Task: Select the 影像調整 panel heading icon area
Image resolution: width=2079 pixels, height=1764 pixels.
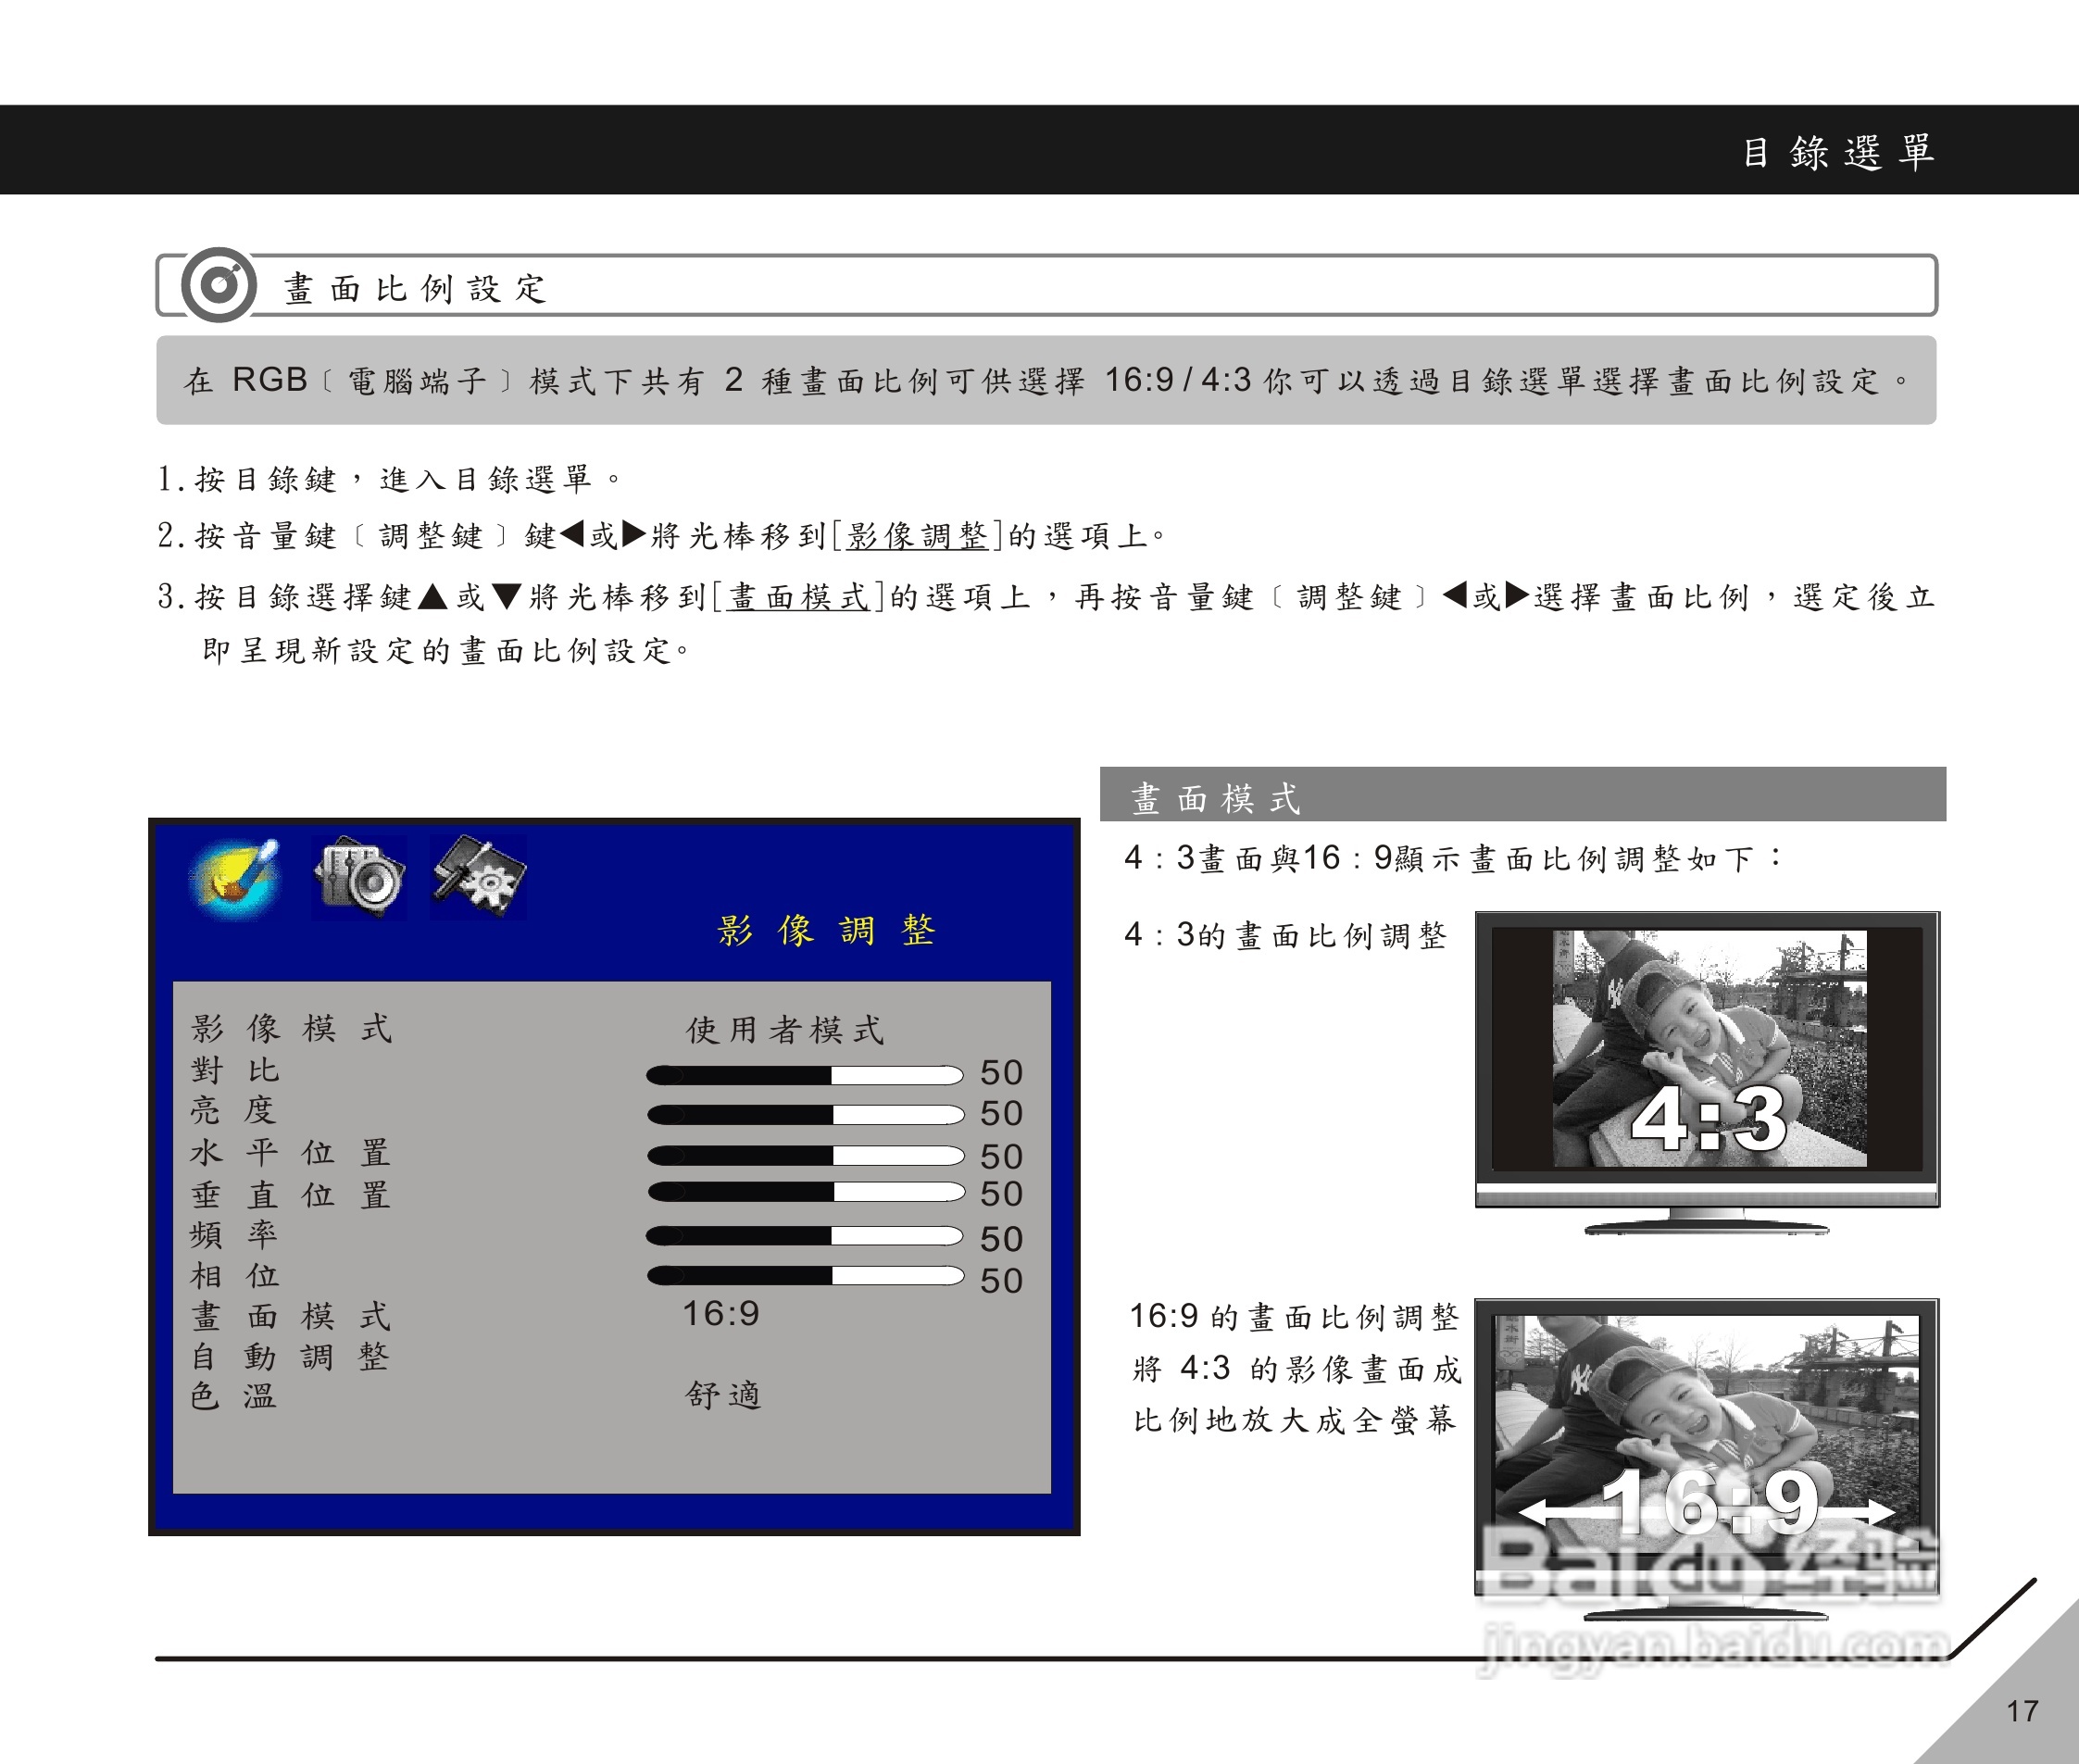Action: pos(825,930)
